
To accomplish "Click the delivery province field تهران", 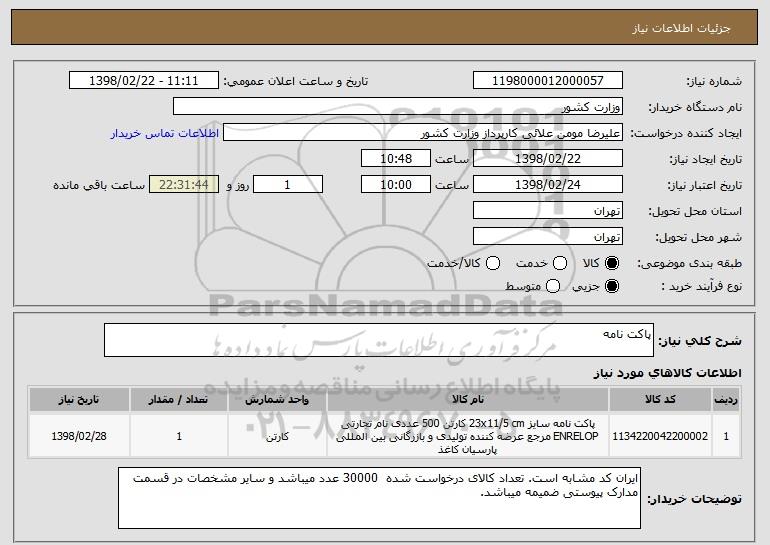I will (x=548, y=211).
